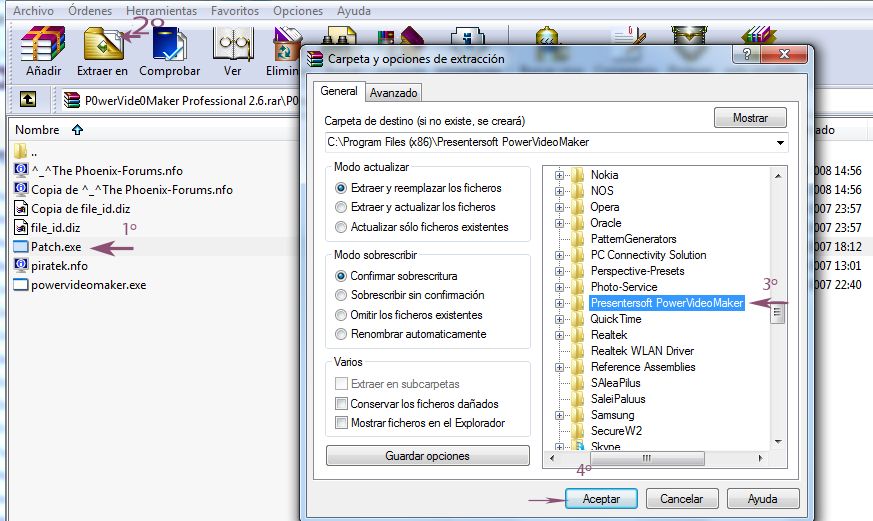Click the folder tree horizontal scrollbar thumb
873x521 pixels.
[x=647, y=458]
